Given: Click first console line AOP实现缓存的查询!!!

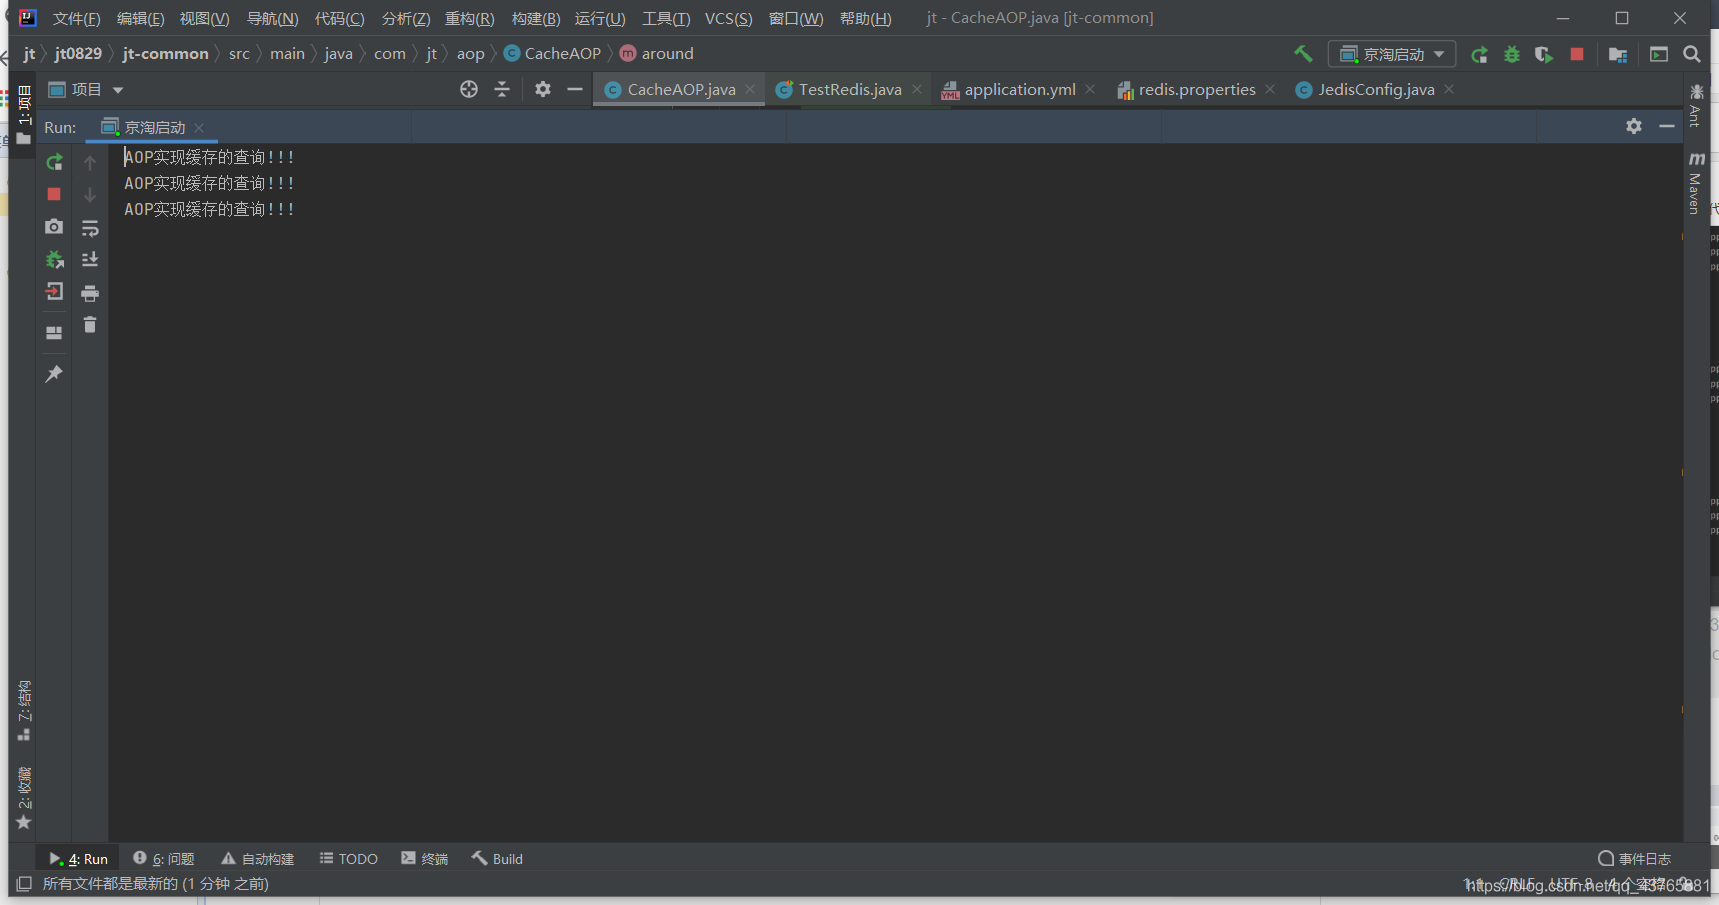Looking at the screenshot, I should (x=209, y=157).
